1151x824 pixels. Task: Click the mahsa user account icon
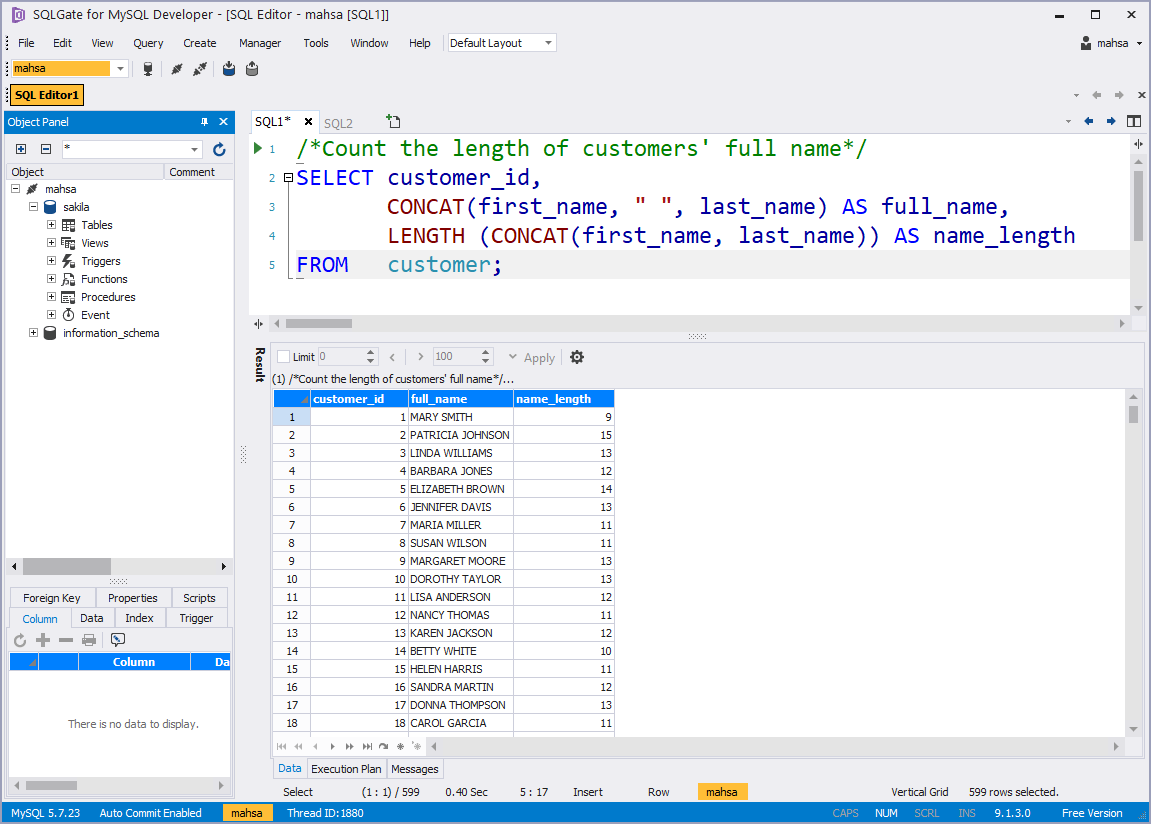click(x=1086, y=43)
